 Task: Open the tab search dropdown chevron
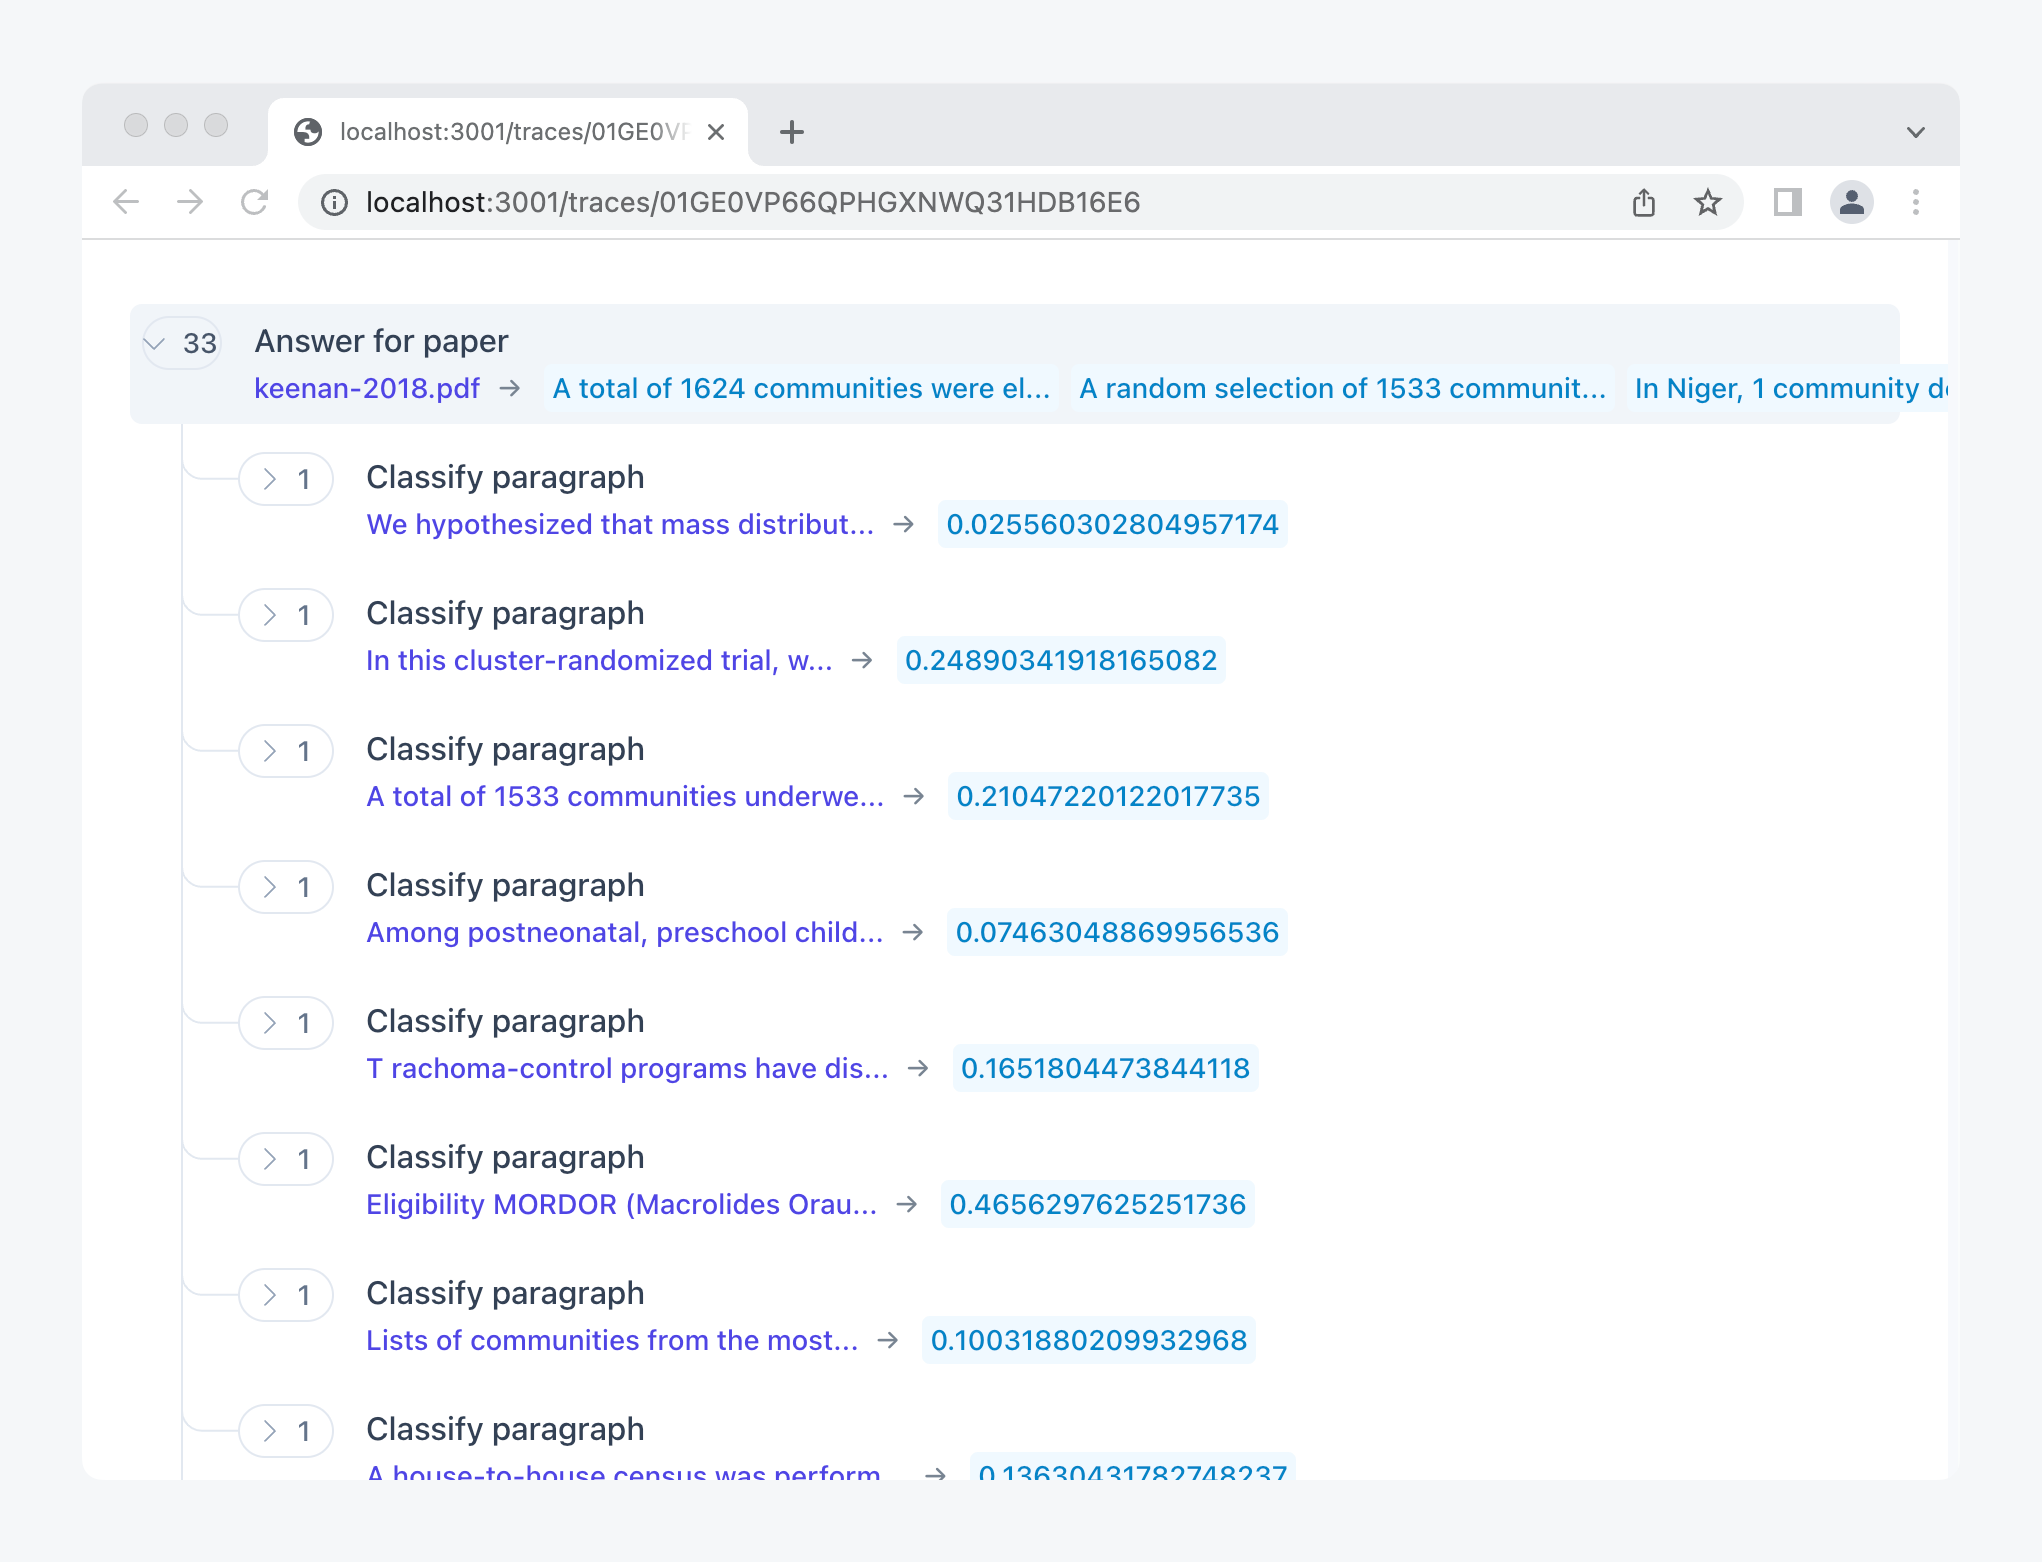coord(1915,132)
